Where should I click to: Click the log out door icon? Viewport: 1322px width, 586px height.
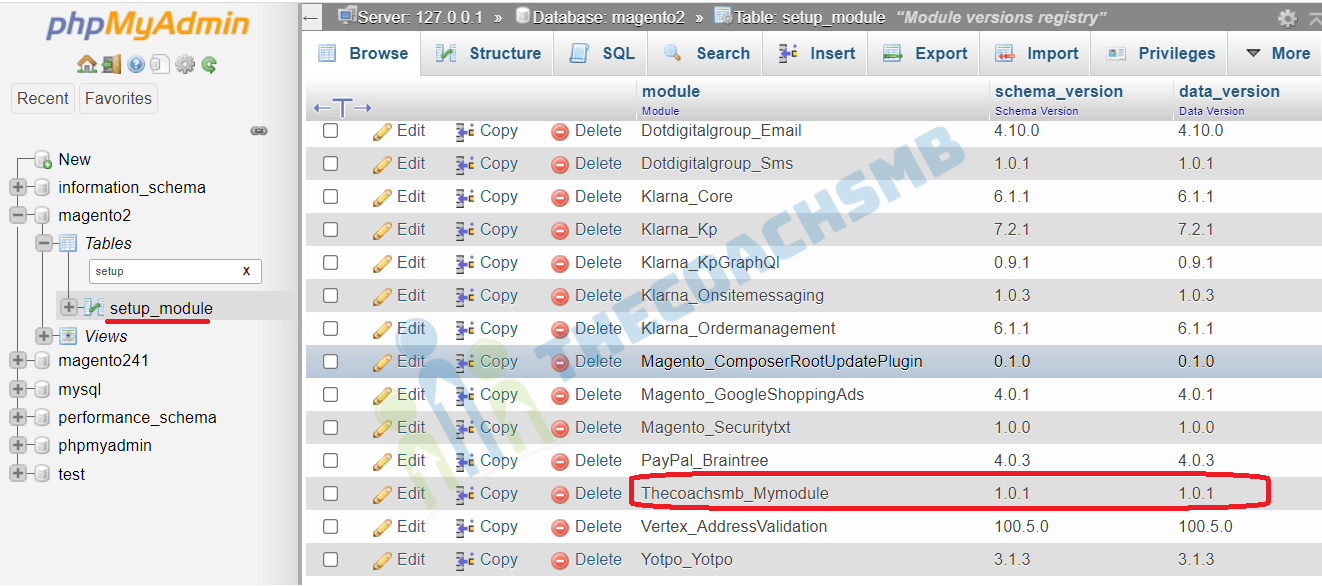[x=111, y=65]
